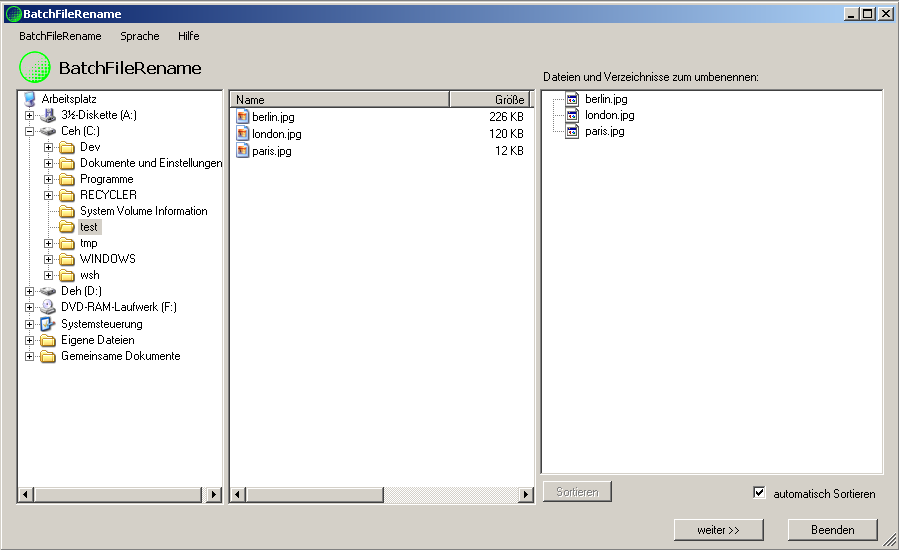Click the DVD-RAM-Laufwerk disc icon

[x=48, y=307]
